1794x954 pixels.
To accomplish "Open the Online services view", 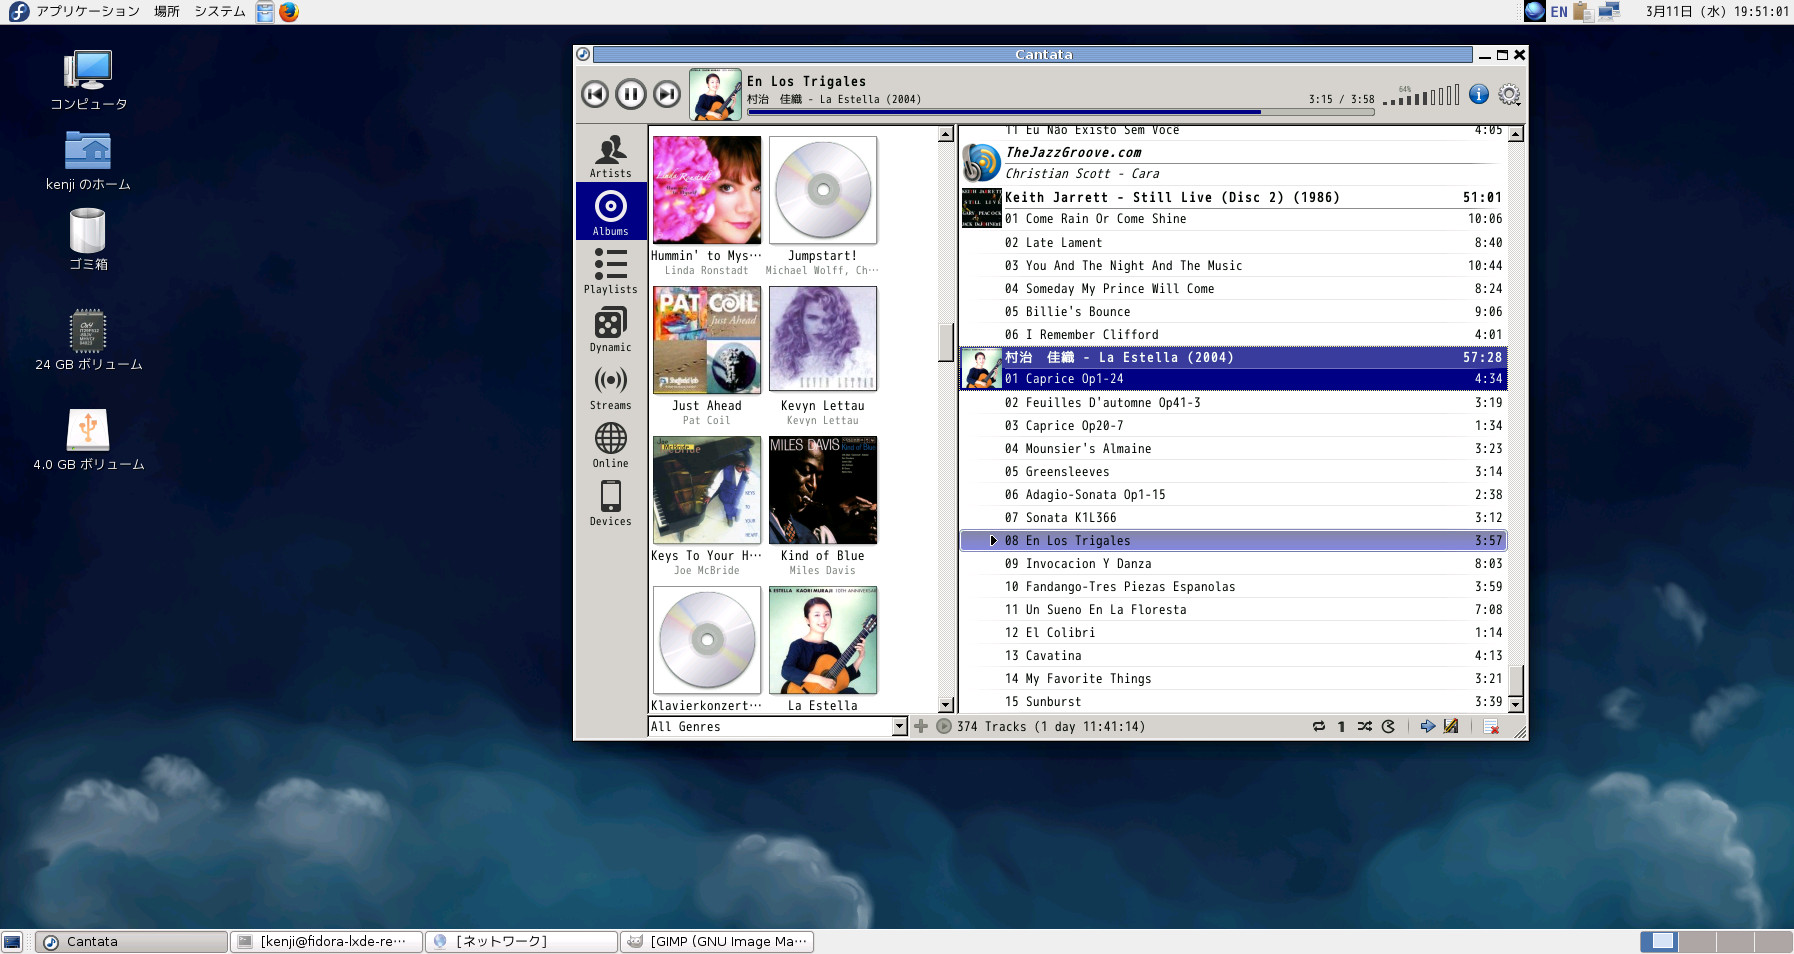I will pos(610,445).
